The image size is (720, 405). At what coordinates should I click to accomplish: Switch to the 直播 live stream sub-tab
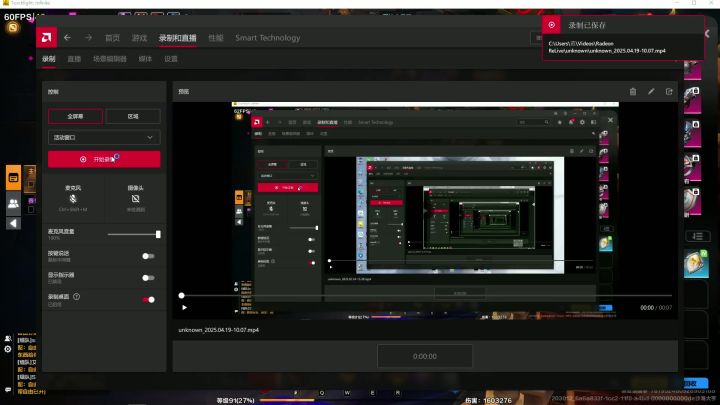click(74, 59)
